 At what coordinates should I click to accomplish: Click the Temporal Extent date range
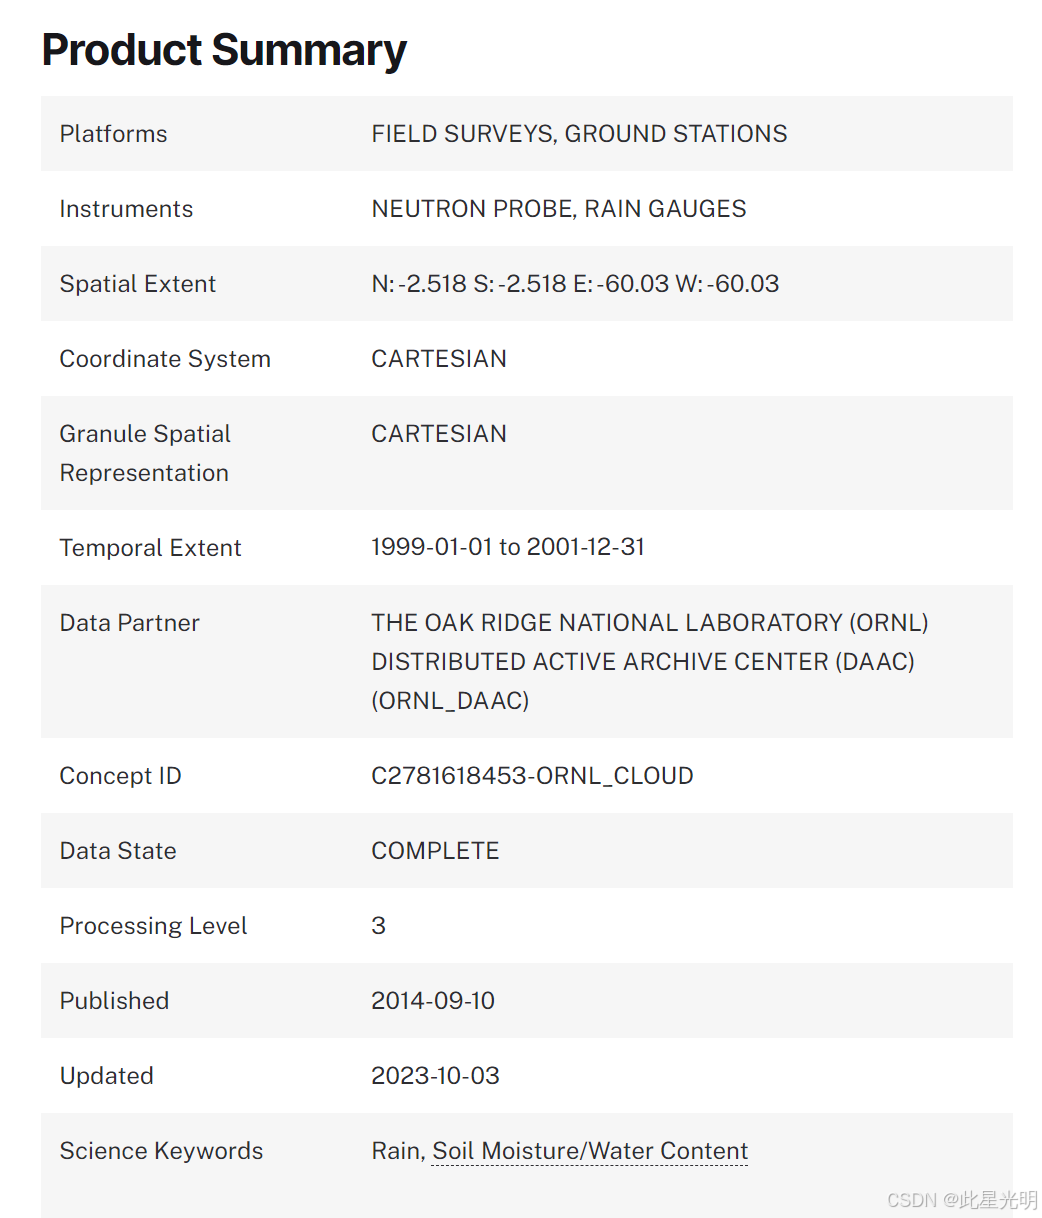pos(508,547)
